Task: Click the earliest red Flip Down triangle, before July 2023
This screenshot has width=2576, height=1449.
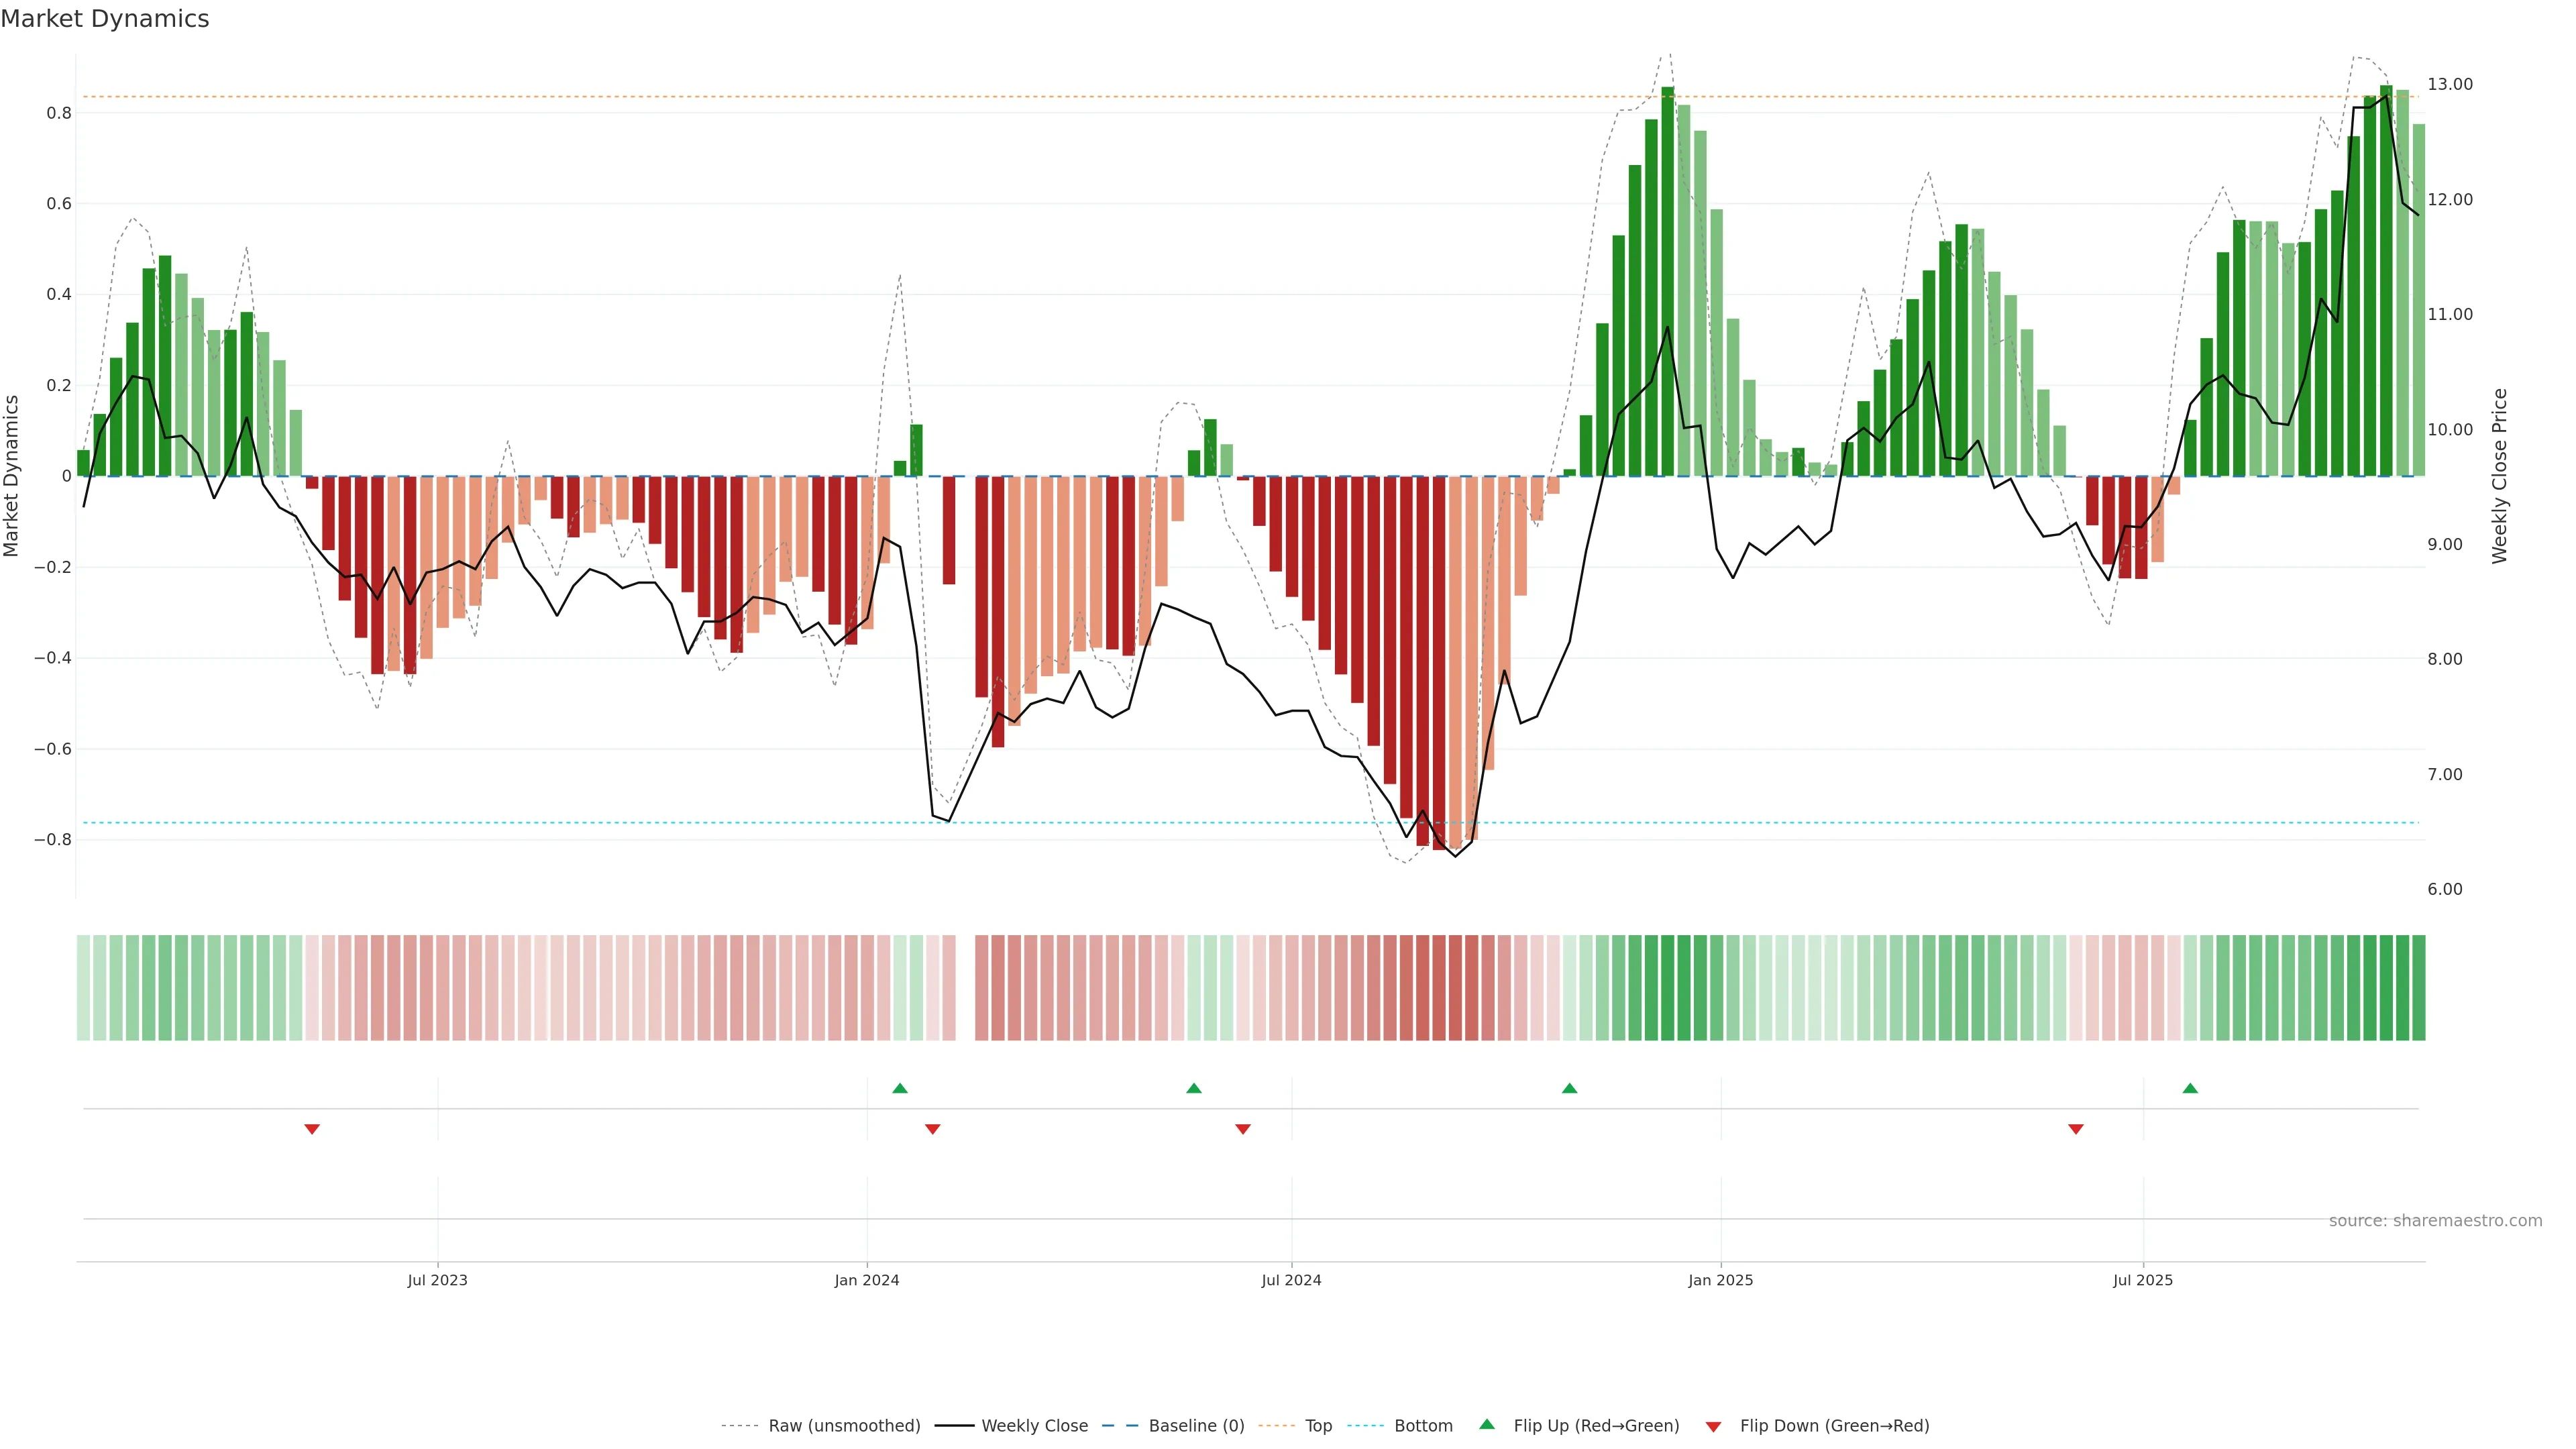Action: [x=312, y=1129]
